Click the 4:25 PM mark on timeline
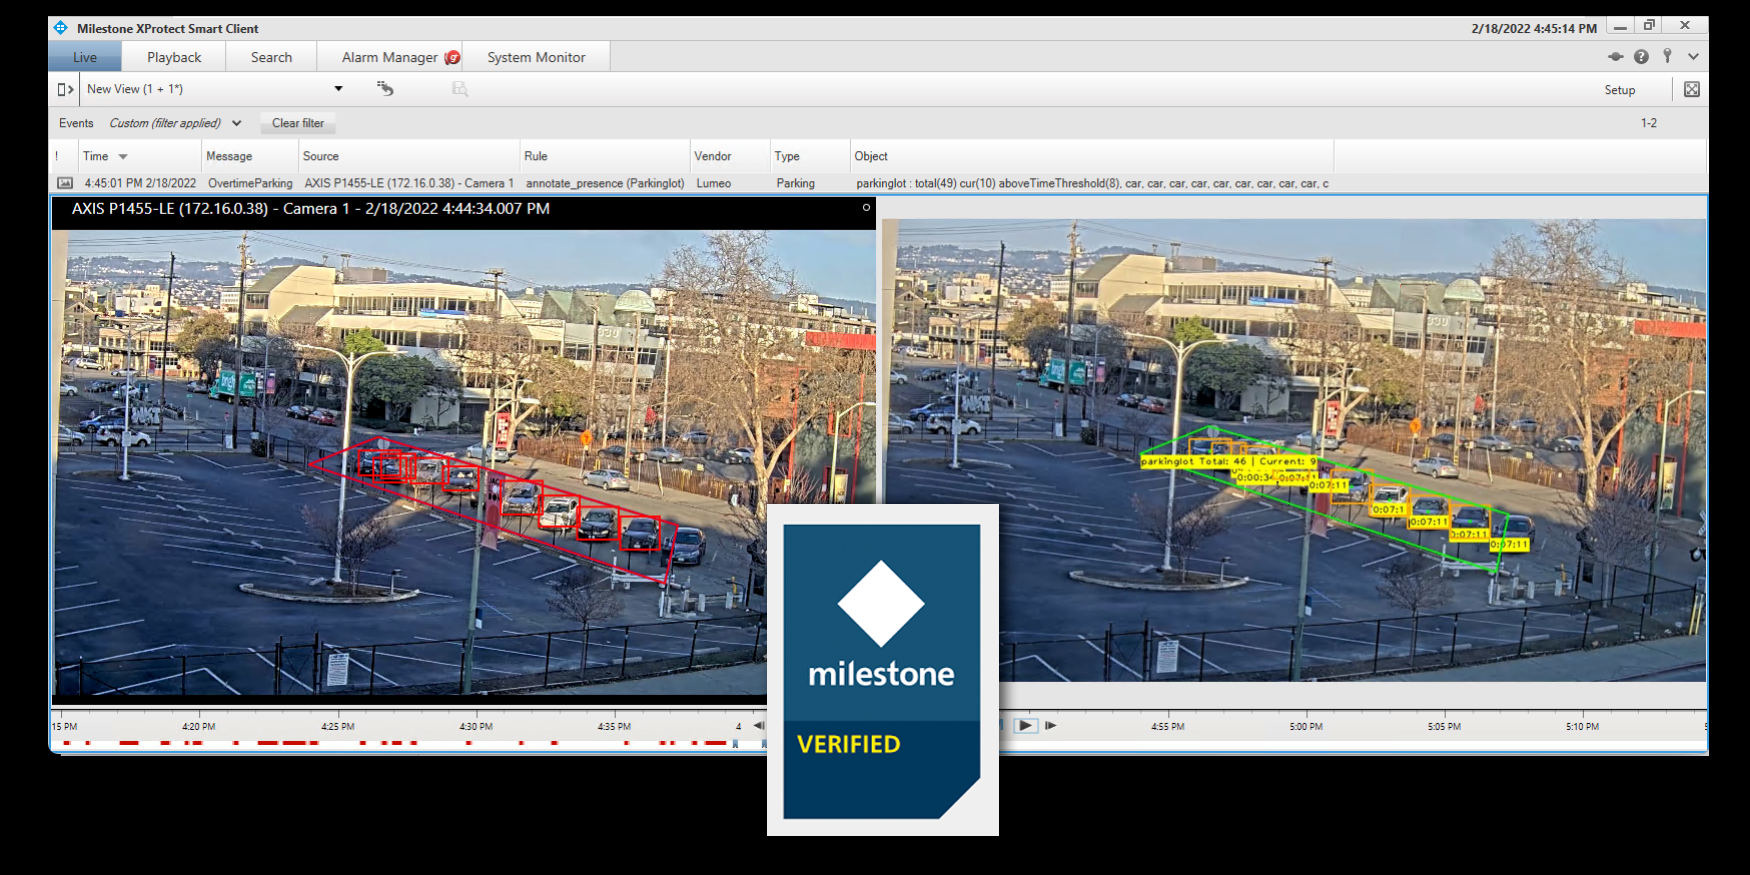The height and width of the screenshot is (875, 1750). (338, 727)
